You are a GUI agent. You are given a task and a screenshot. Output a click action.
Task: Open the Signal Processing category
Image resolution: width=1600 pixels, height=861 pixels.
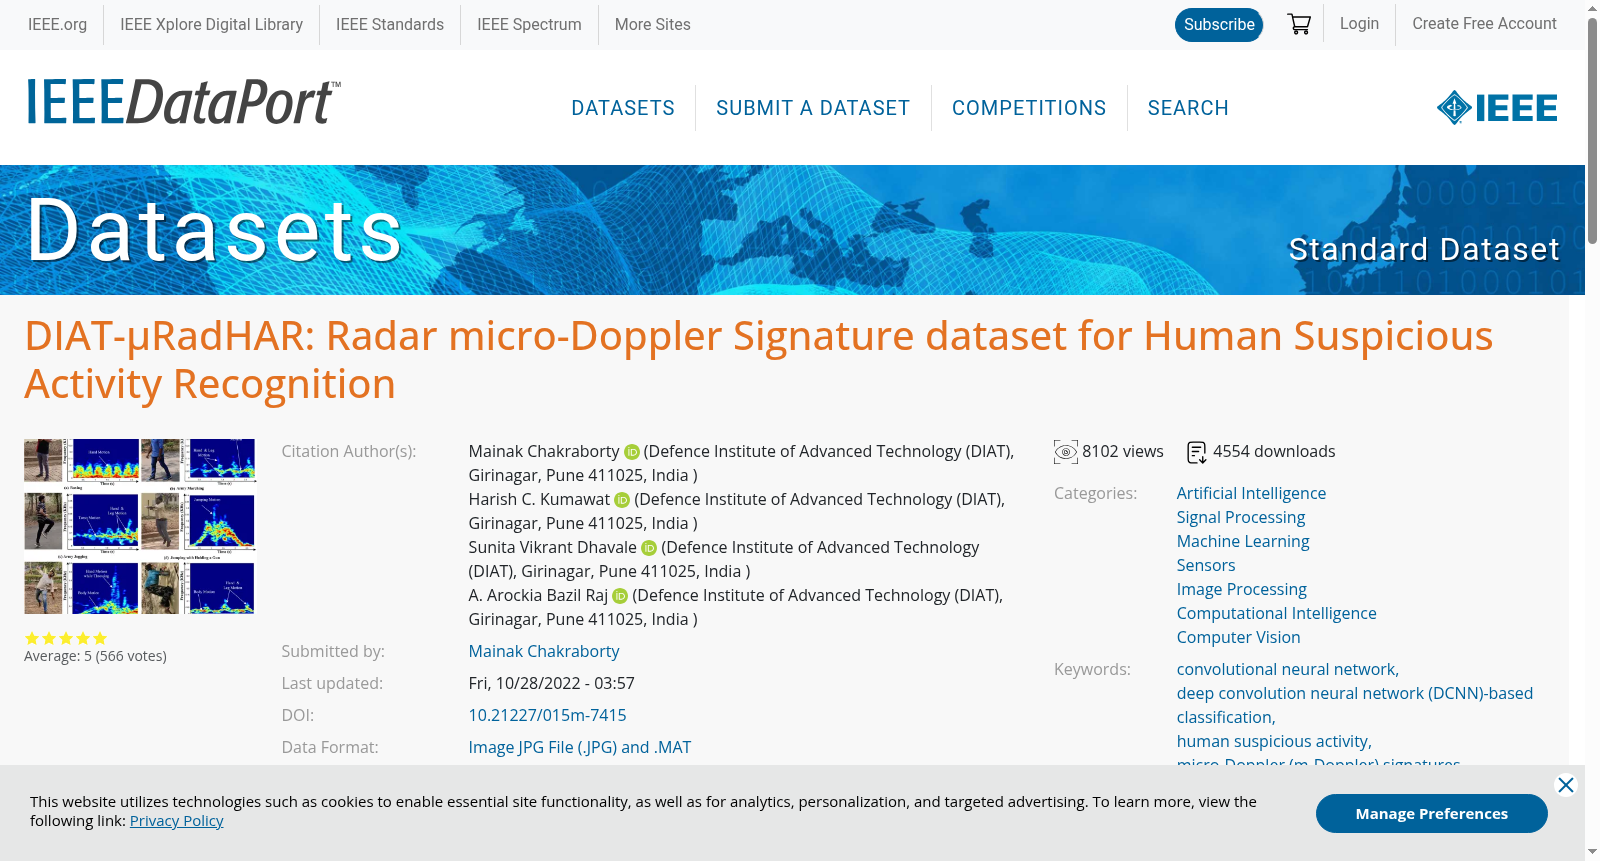[x=1241, y=518]
